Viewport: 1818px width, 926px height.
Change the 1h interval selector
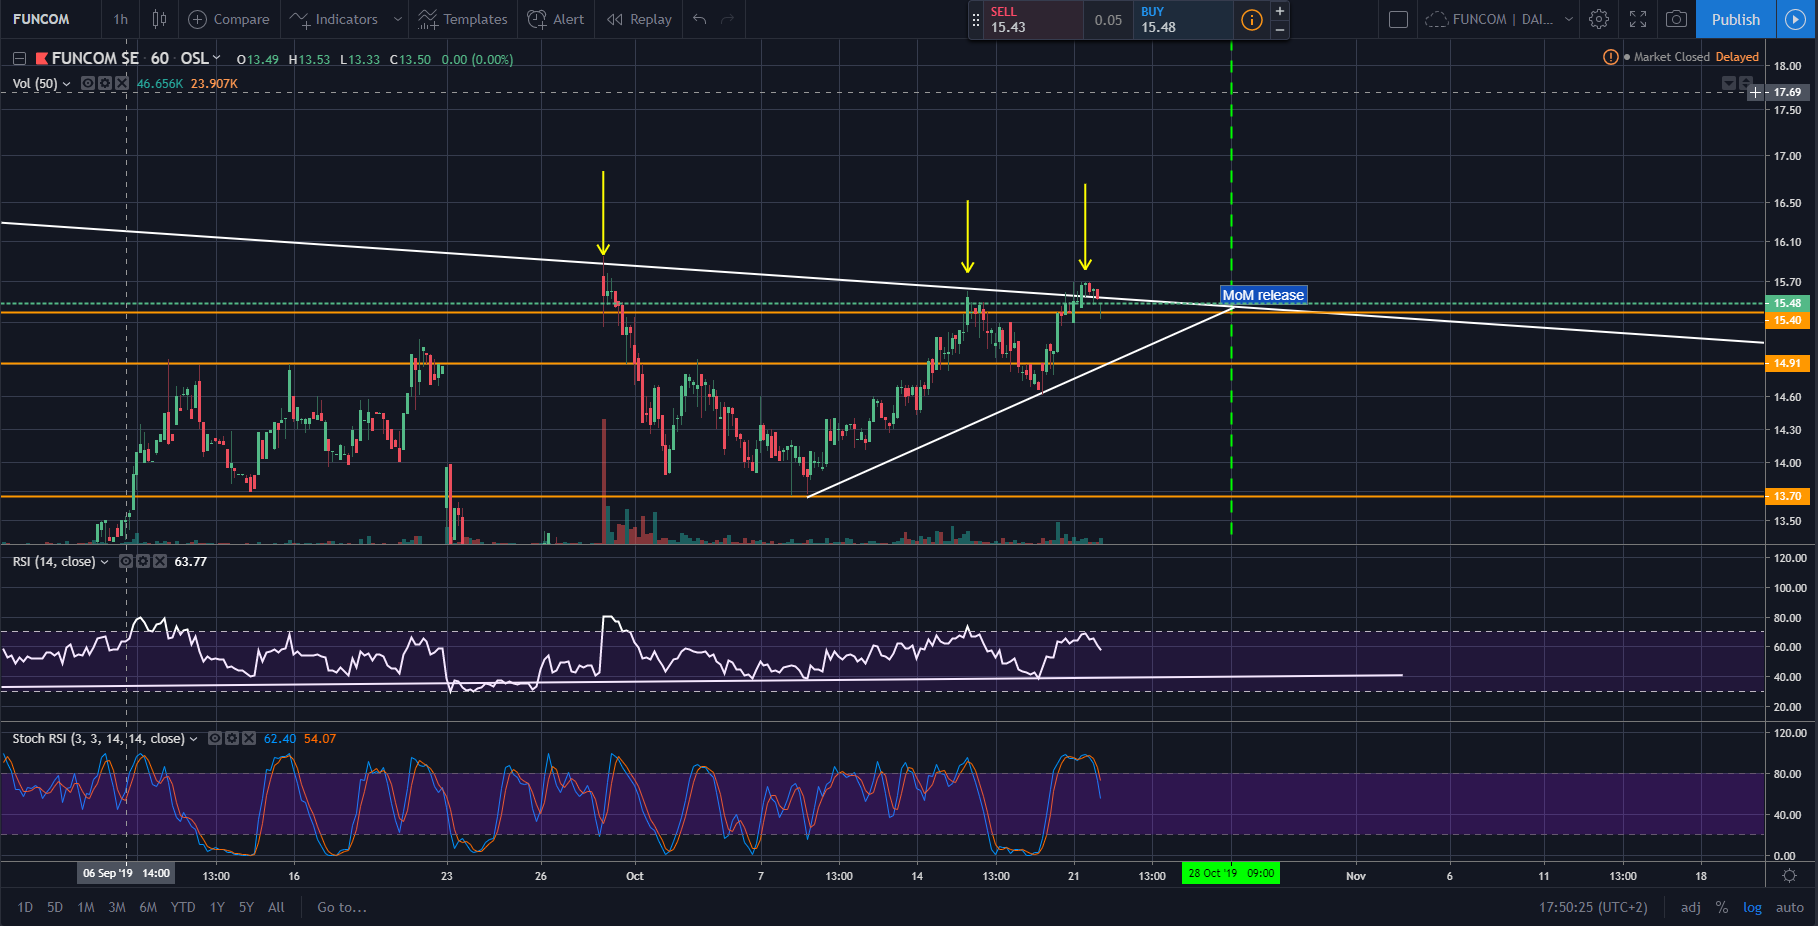pyautogui.click(x=121, y=19)
